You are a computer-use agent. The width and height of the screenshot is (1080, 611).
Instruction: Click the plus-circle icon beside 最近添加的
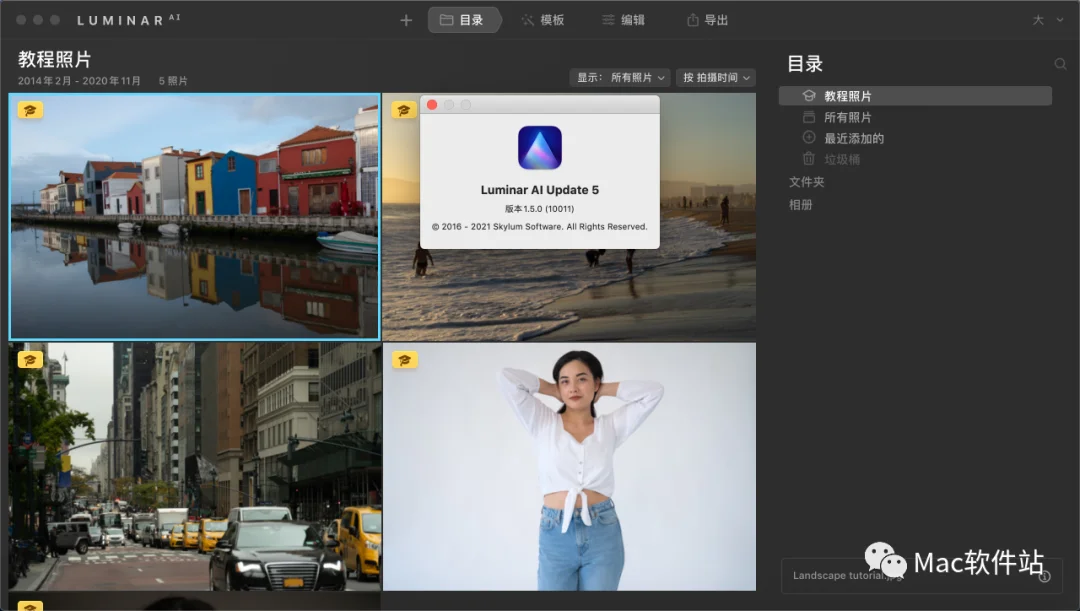coord(809,138)
